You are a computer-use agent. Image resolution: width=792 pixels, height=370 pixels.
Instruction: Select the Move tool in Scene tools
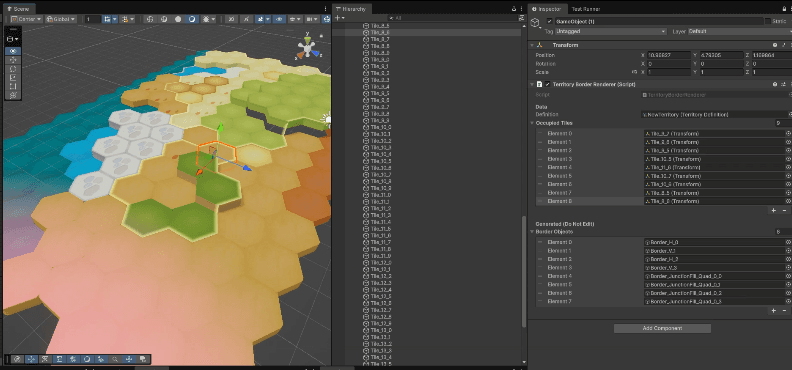[13, 60]
